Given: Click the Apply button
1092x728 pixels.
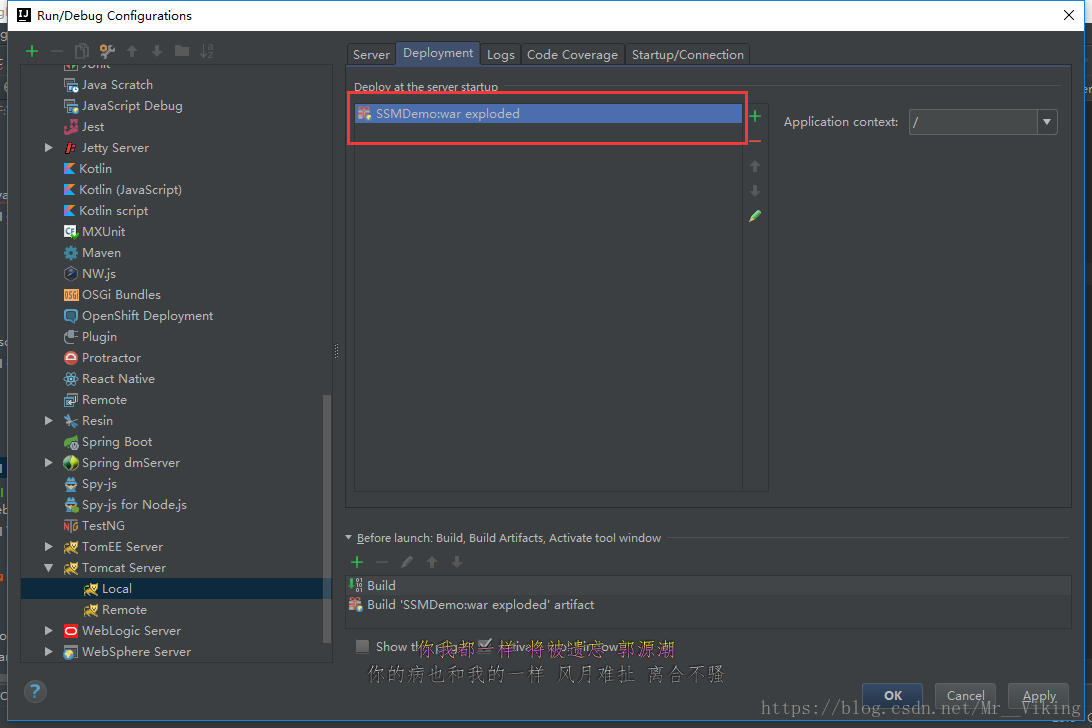Looking at the screenshot, I should 1039,695.
